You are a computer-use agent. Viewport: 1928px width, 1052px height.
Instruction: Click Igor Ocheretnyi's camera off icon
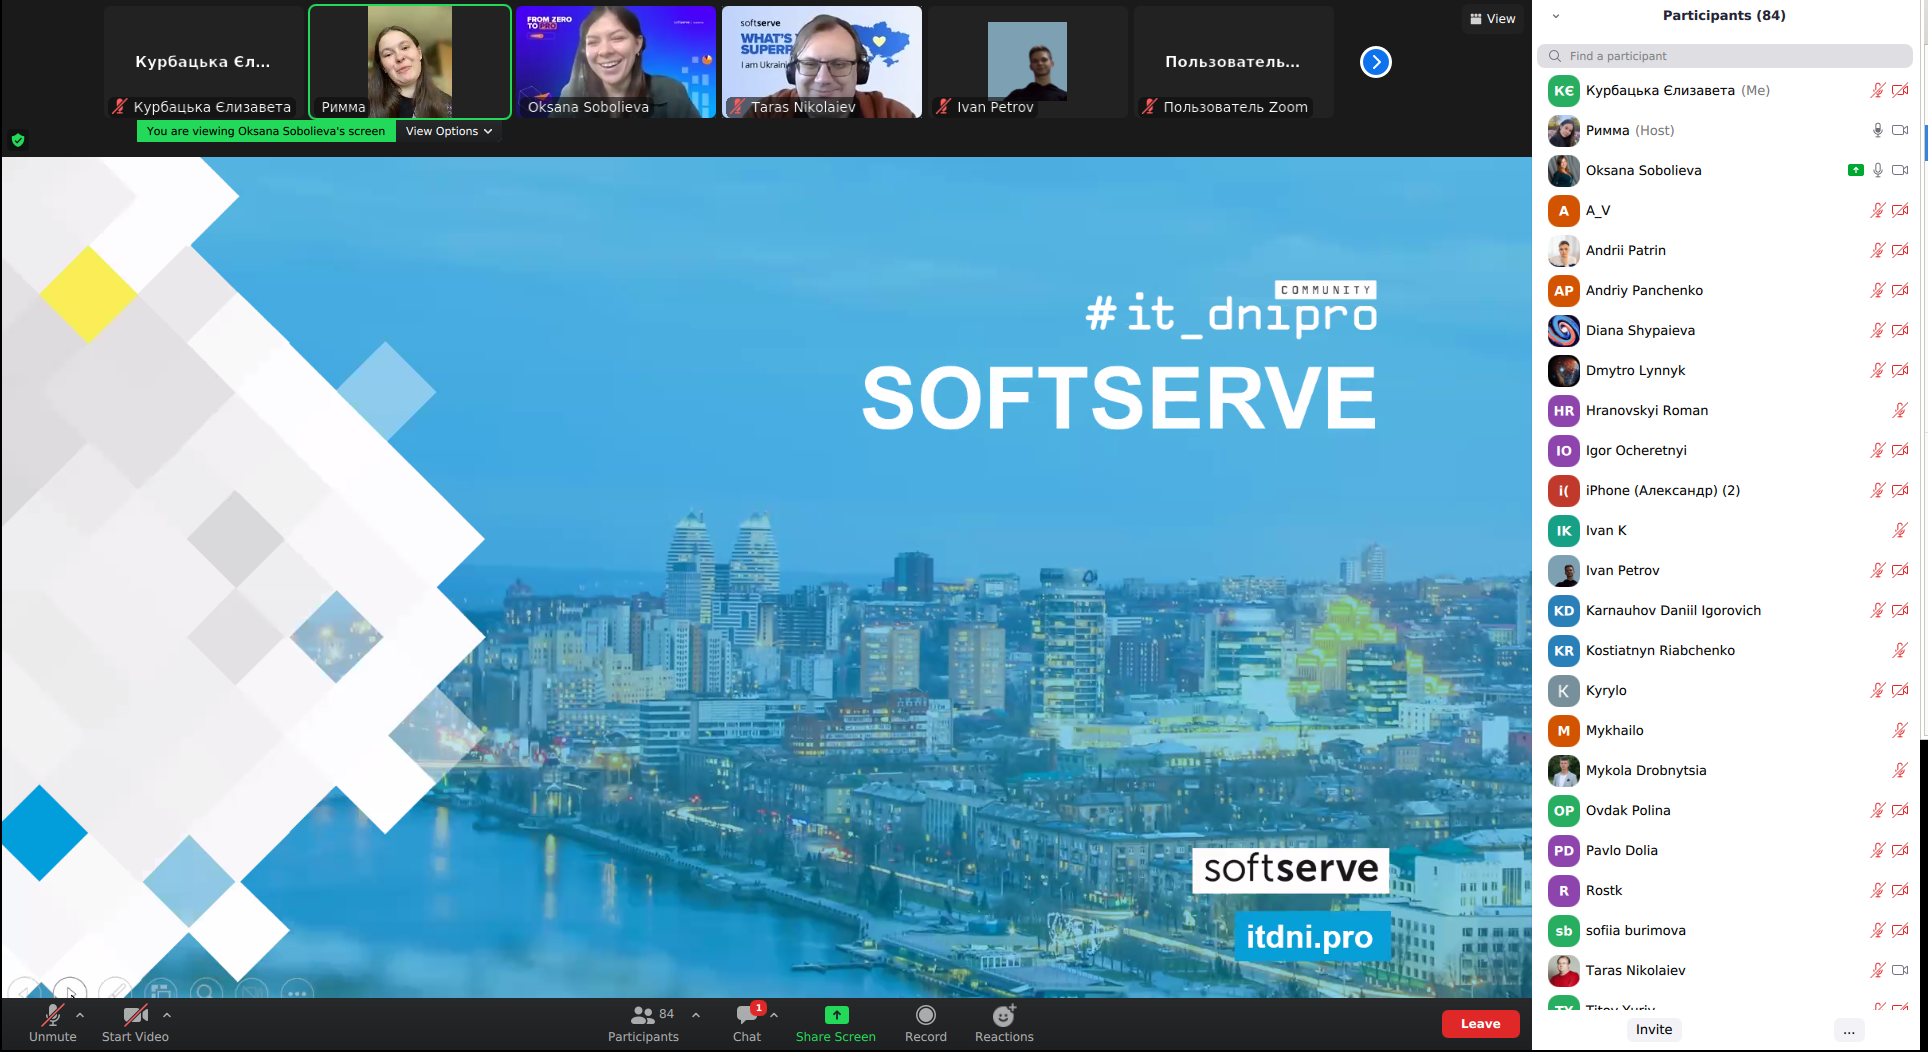point(1900,450)
